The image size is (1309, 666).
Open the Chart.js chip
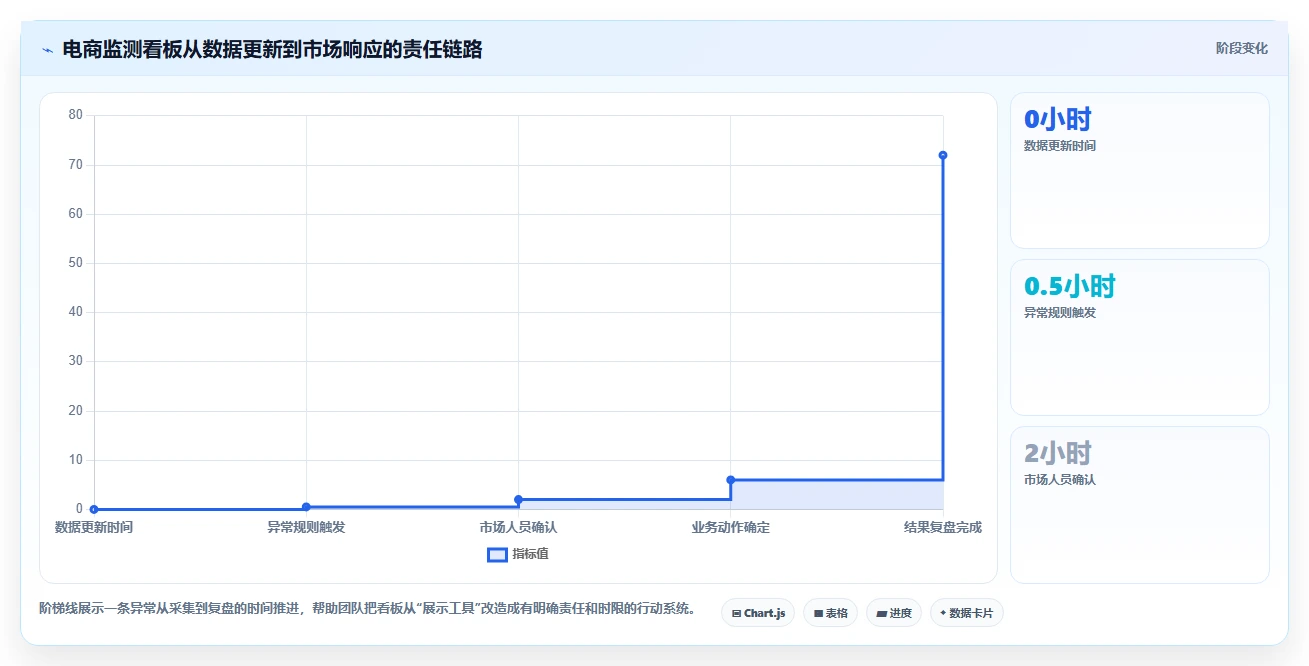tap(758, 613)
